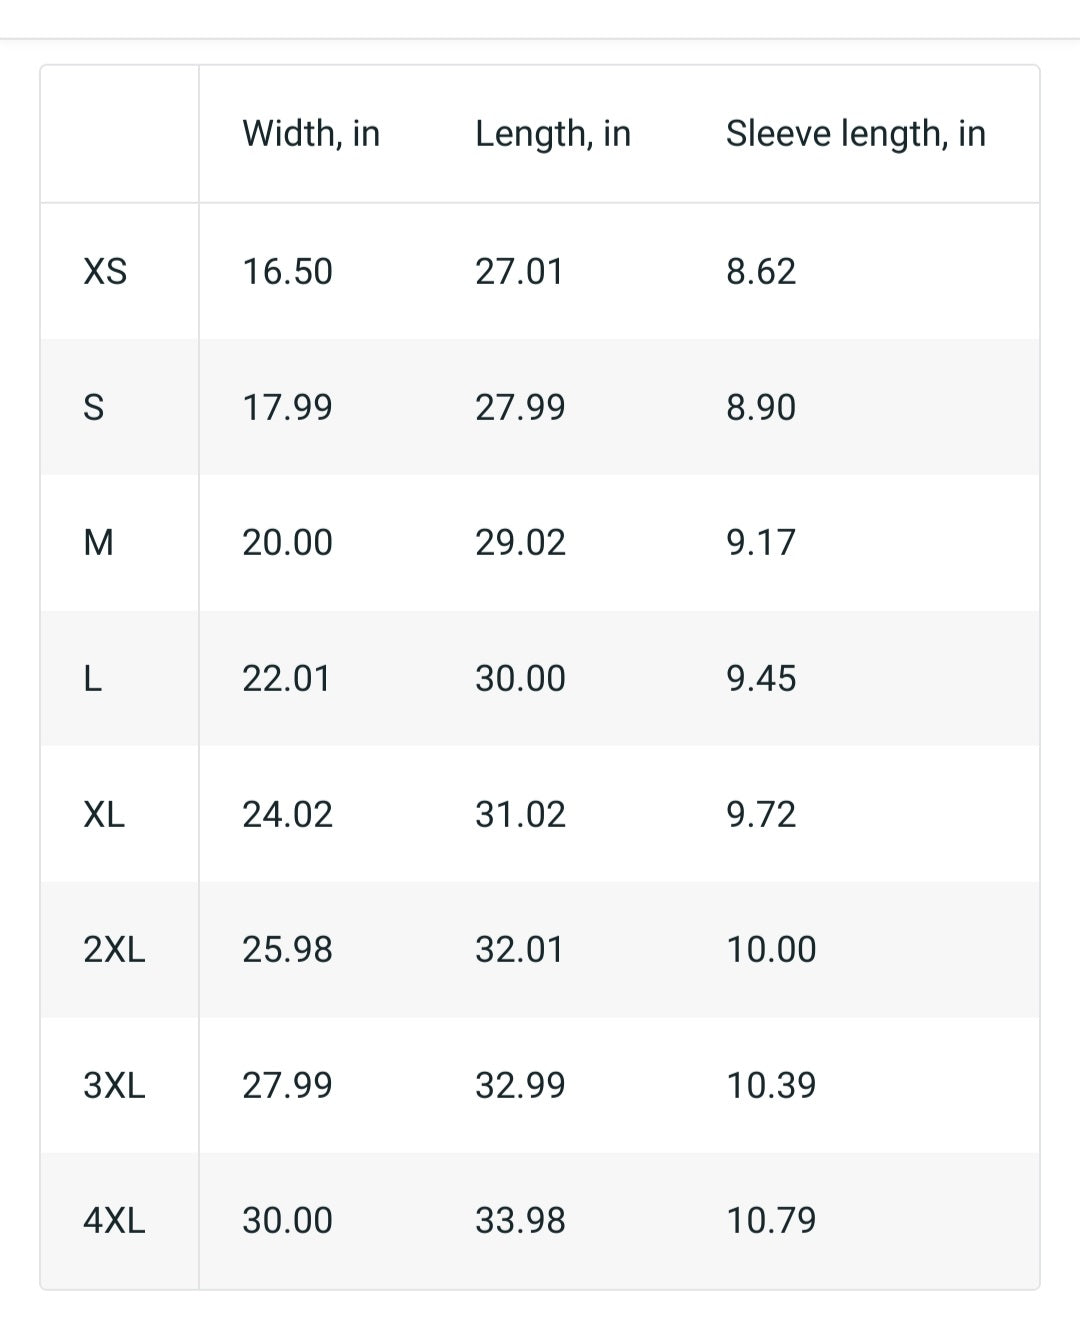Click the "Length, in" column header

click(553, 134)
